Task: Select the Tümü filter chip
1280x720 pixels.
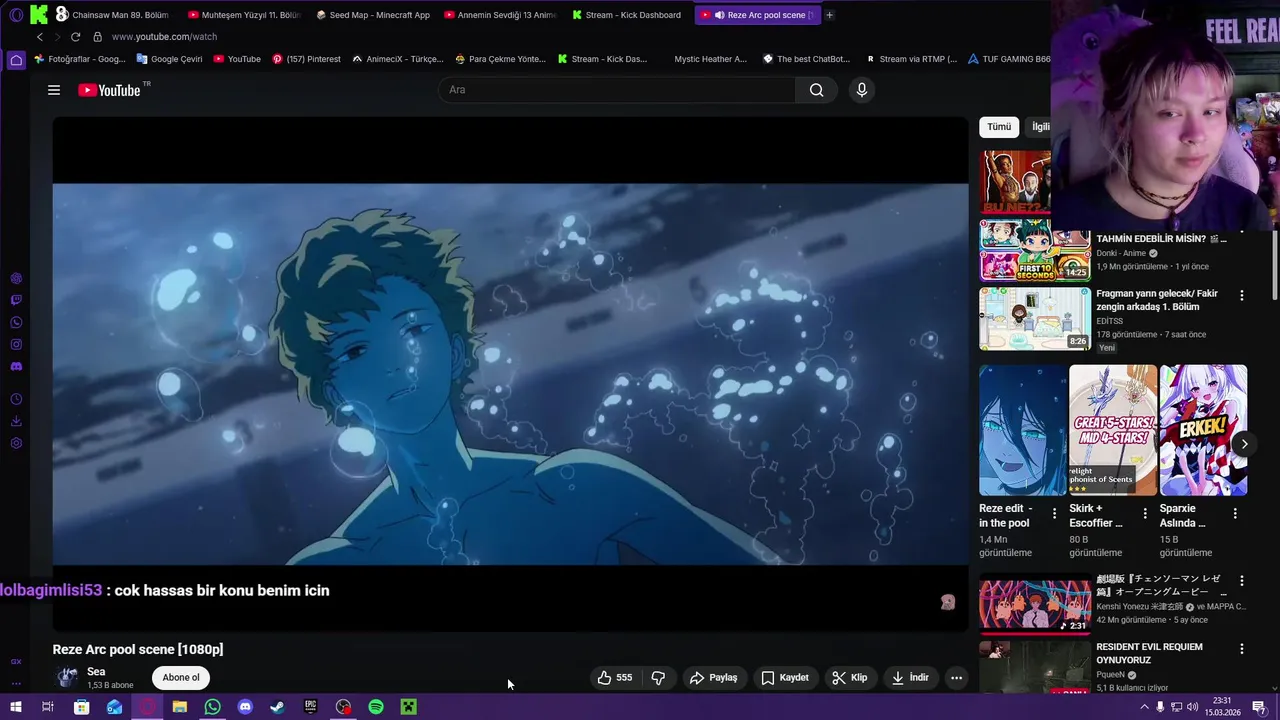Action: (x=999, y=127)
